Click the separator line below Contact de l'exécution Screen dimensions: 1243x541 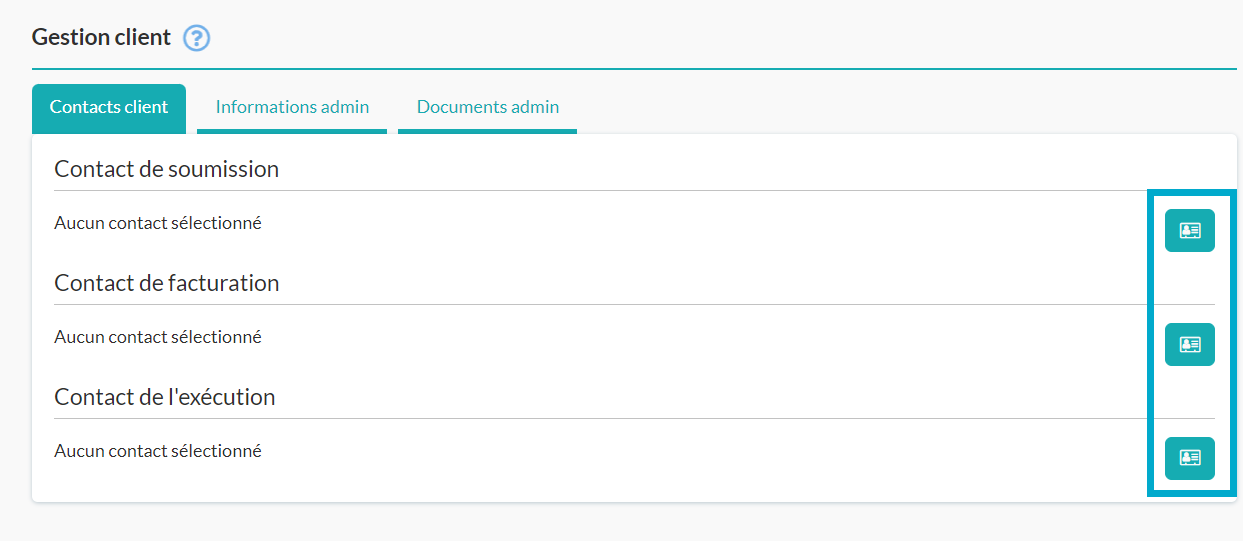point(634,418)
